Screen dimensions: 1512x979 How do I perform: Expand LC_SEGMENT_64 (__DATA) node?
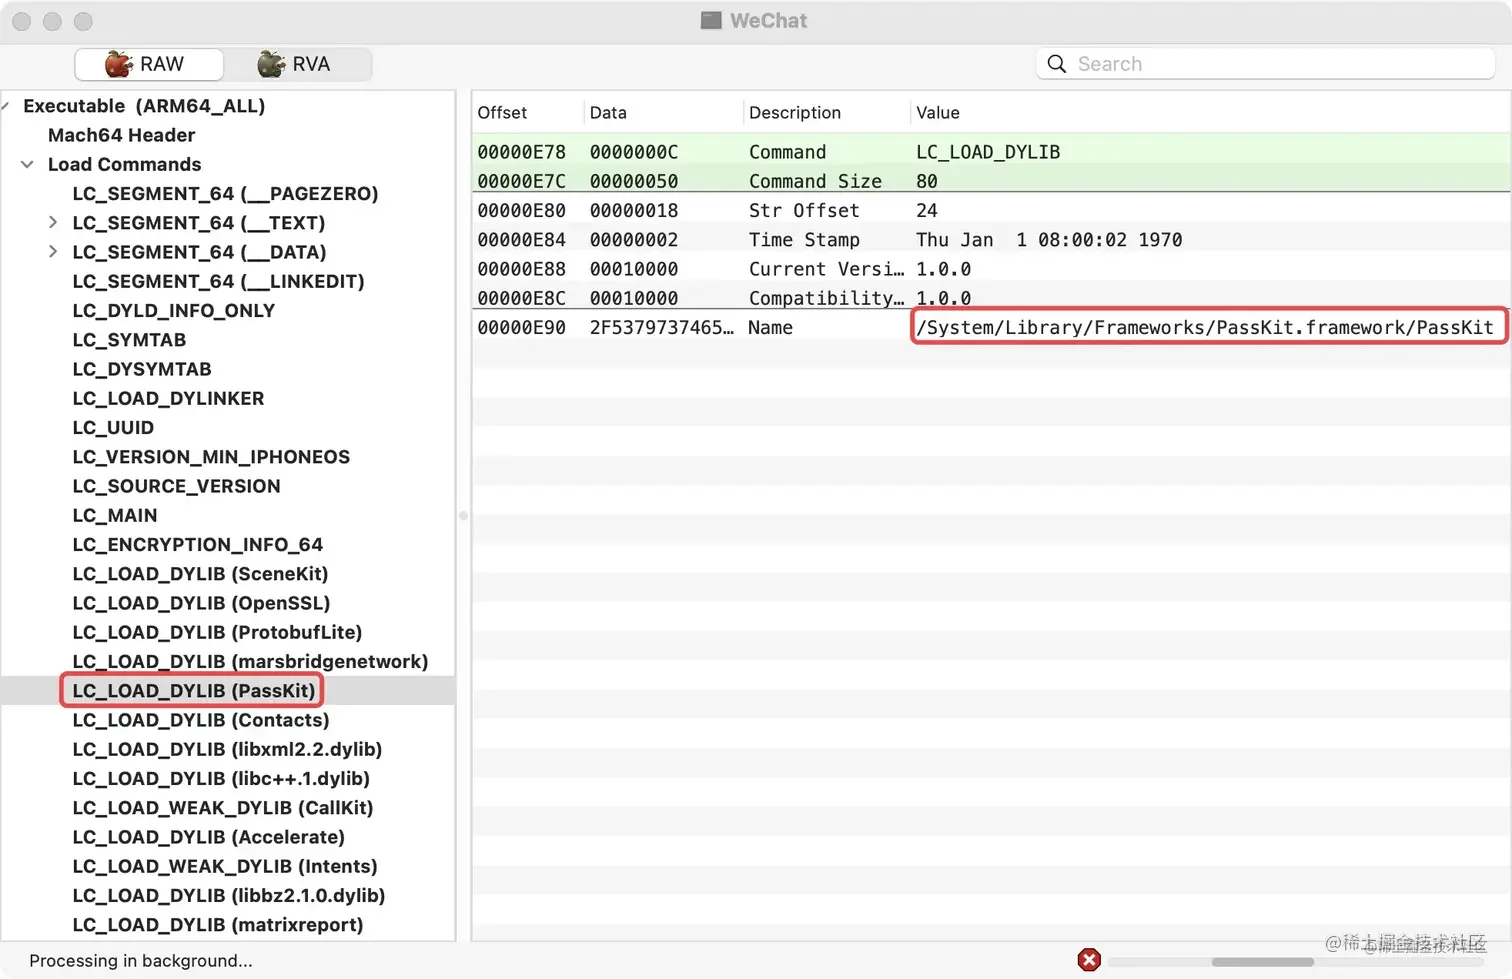(x=53, y=251)
